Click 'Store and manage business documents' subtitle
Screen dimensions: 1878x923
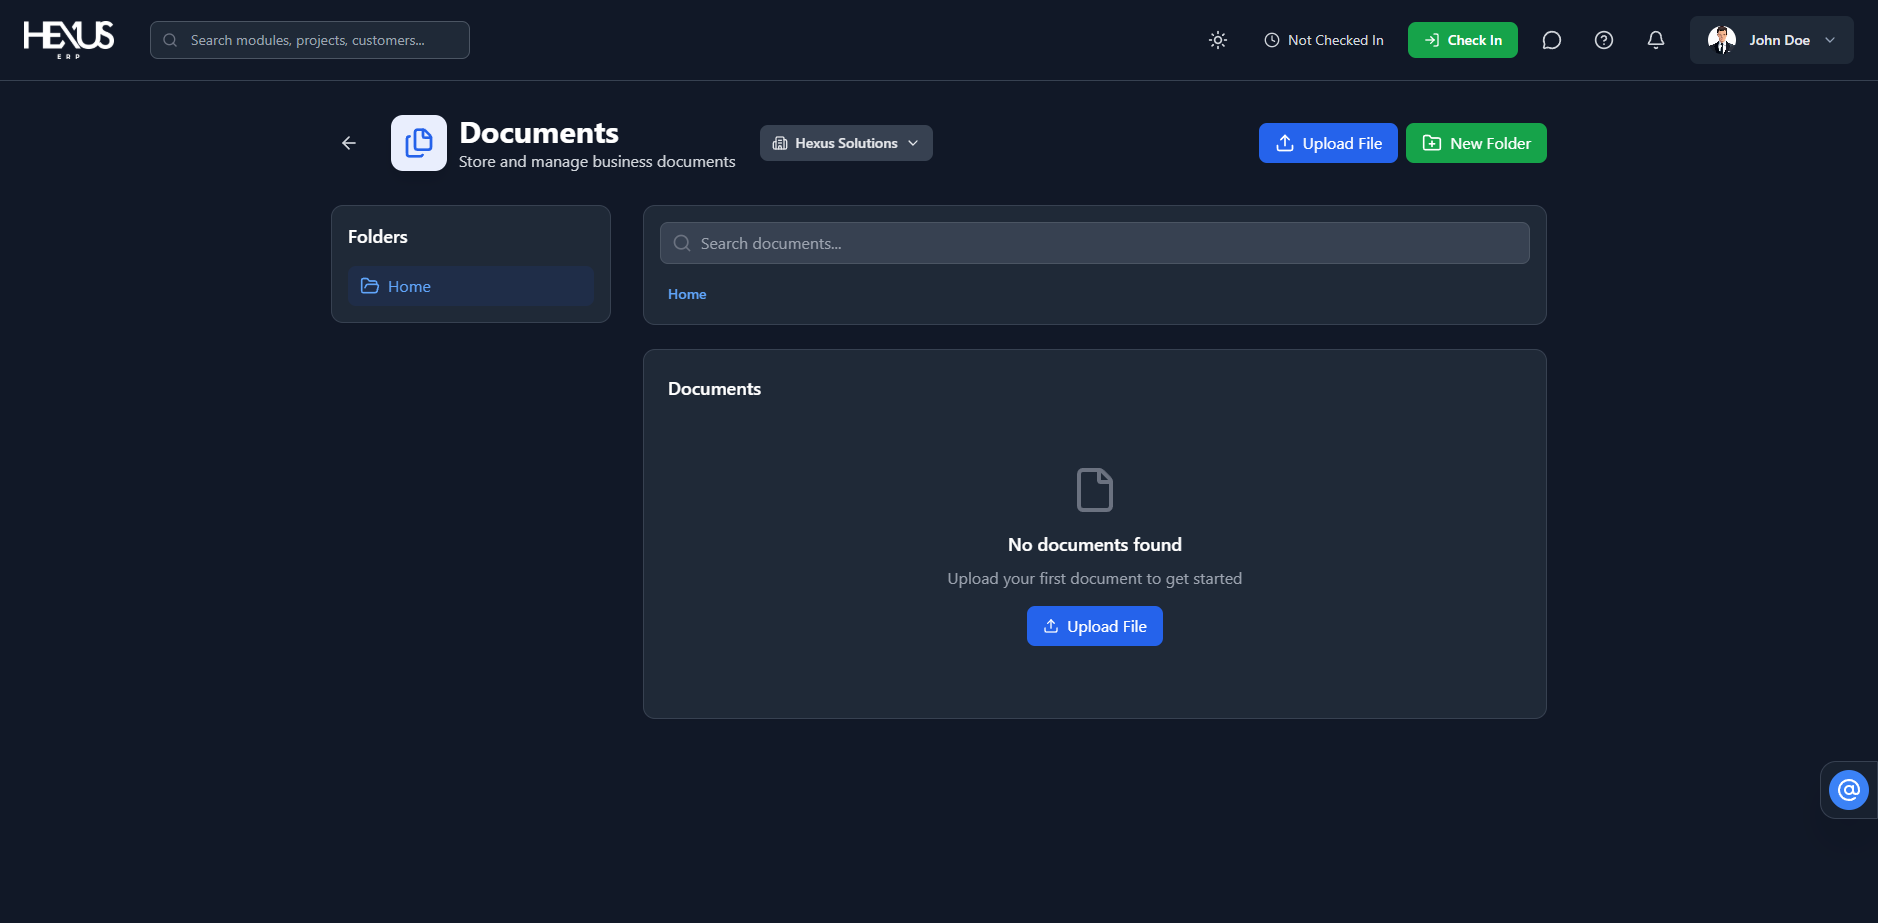[597, 162]
